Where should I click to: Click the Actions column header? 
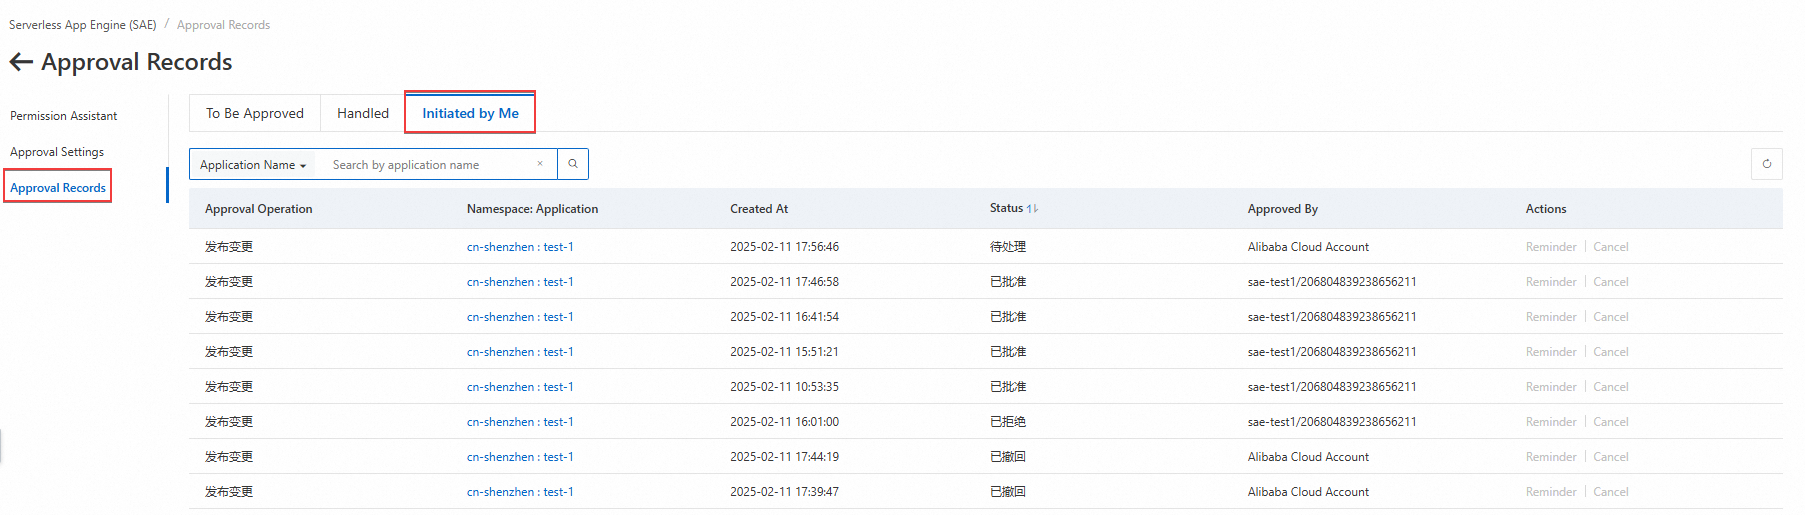1546,209
